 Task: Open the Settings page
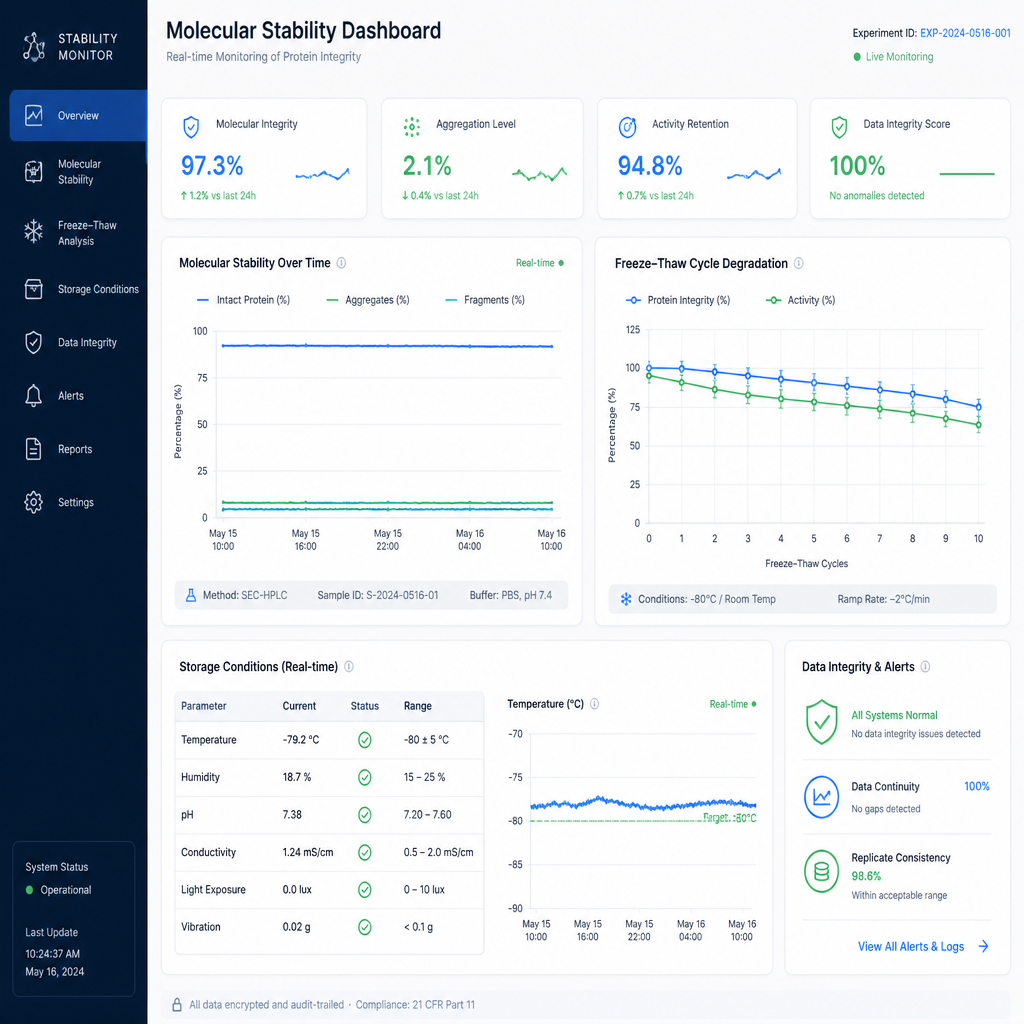click(78, 502)
